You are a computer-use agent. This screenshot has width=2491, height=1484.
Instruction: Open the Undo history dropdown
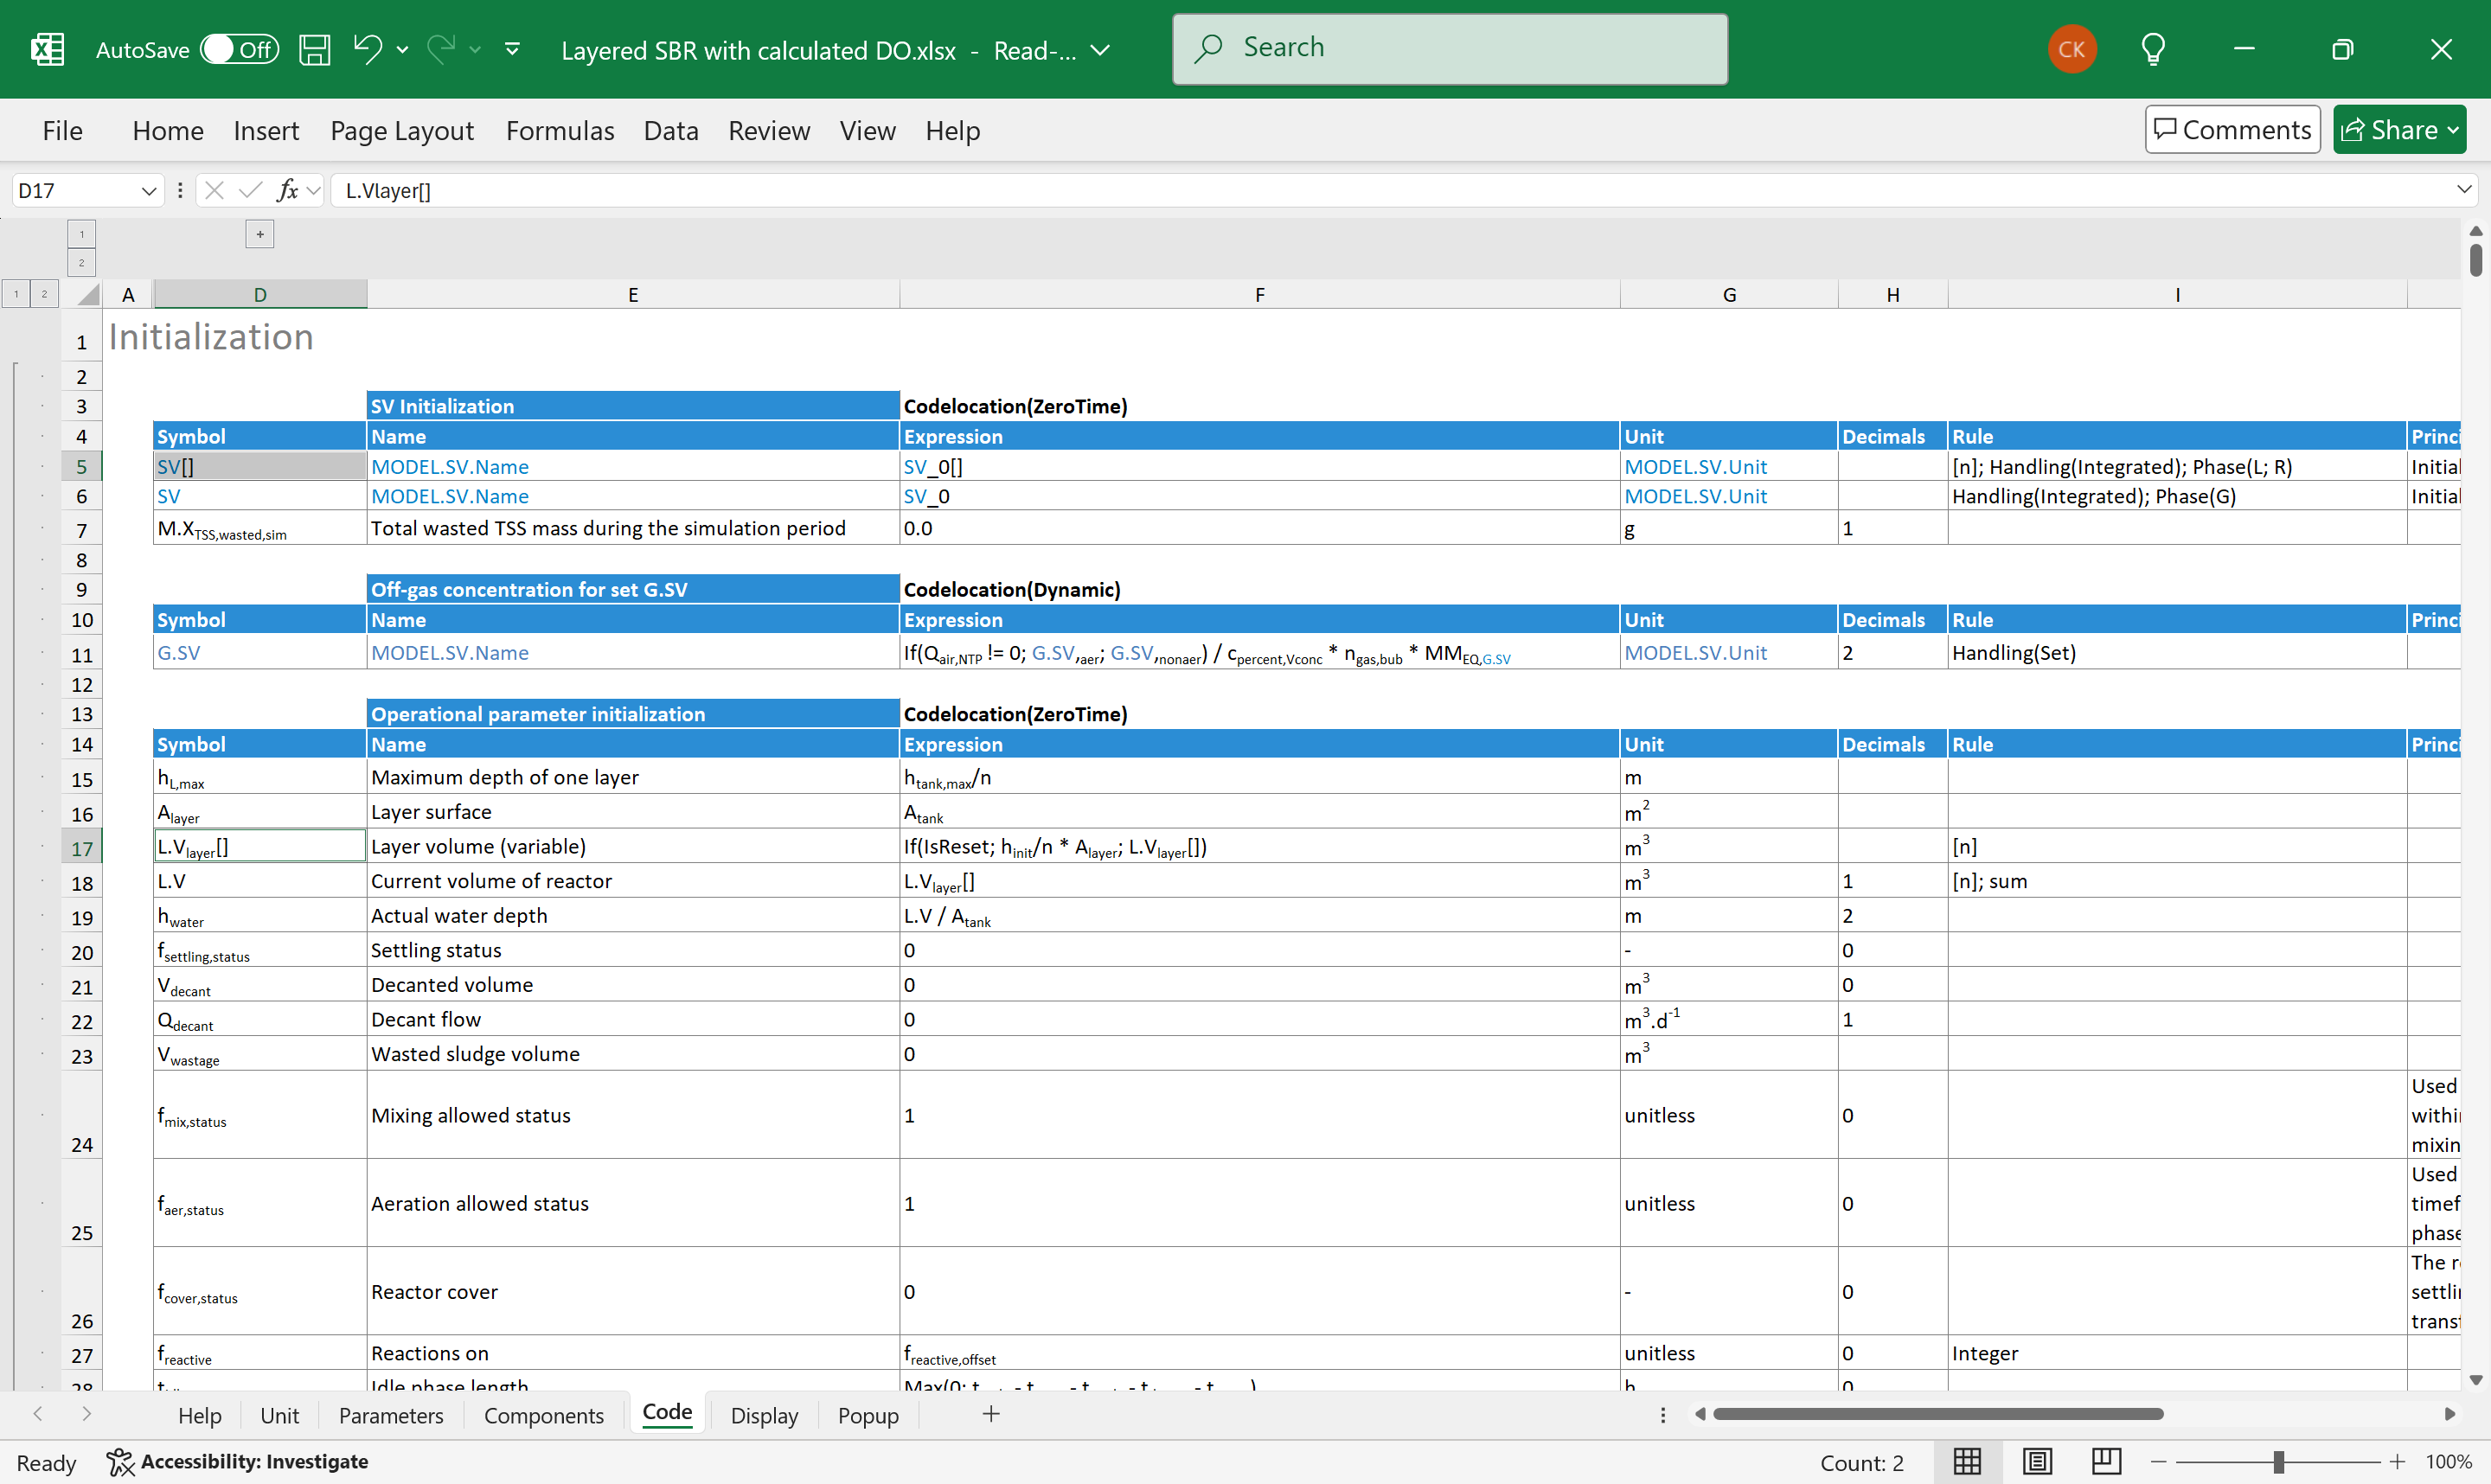pyautogui.click(x=403, y=49)
